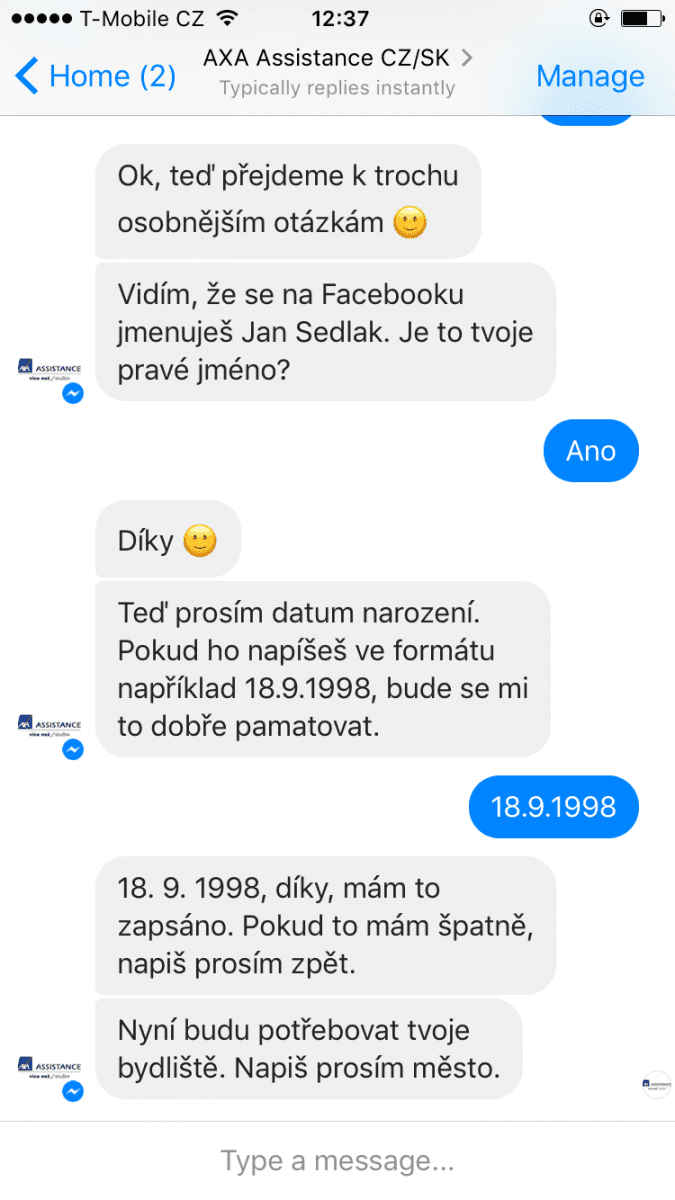Tap the Díky message bubble
Screen dimensions: 675x1200
point(167,539)
